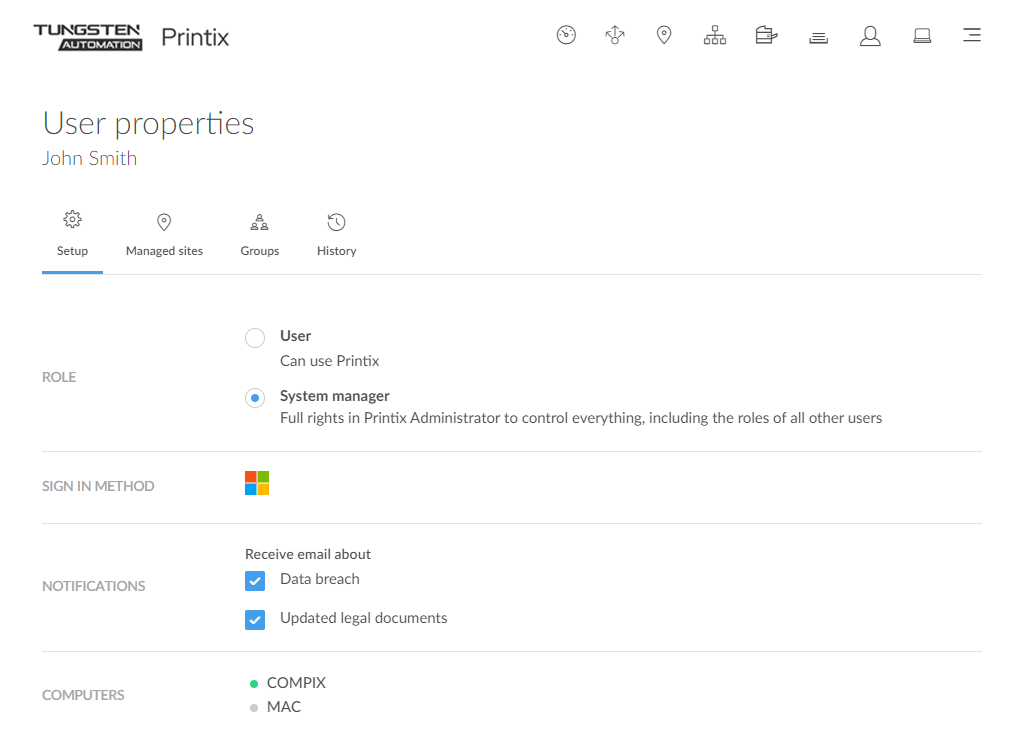Open Printers via the printer icon
1024x740 pixels.
click(766, 36)
